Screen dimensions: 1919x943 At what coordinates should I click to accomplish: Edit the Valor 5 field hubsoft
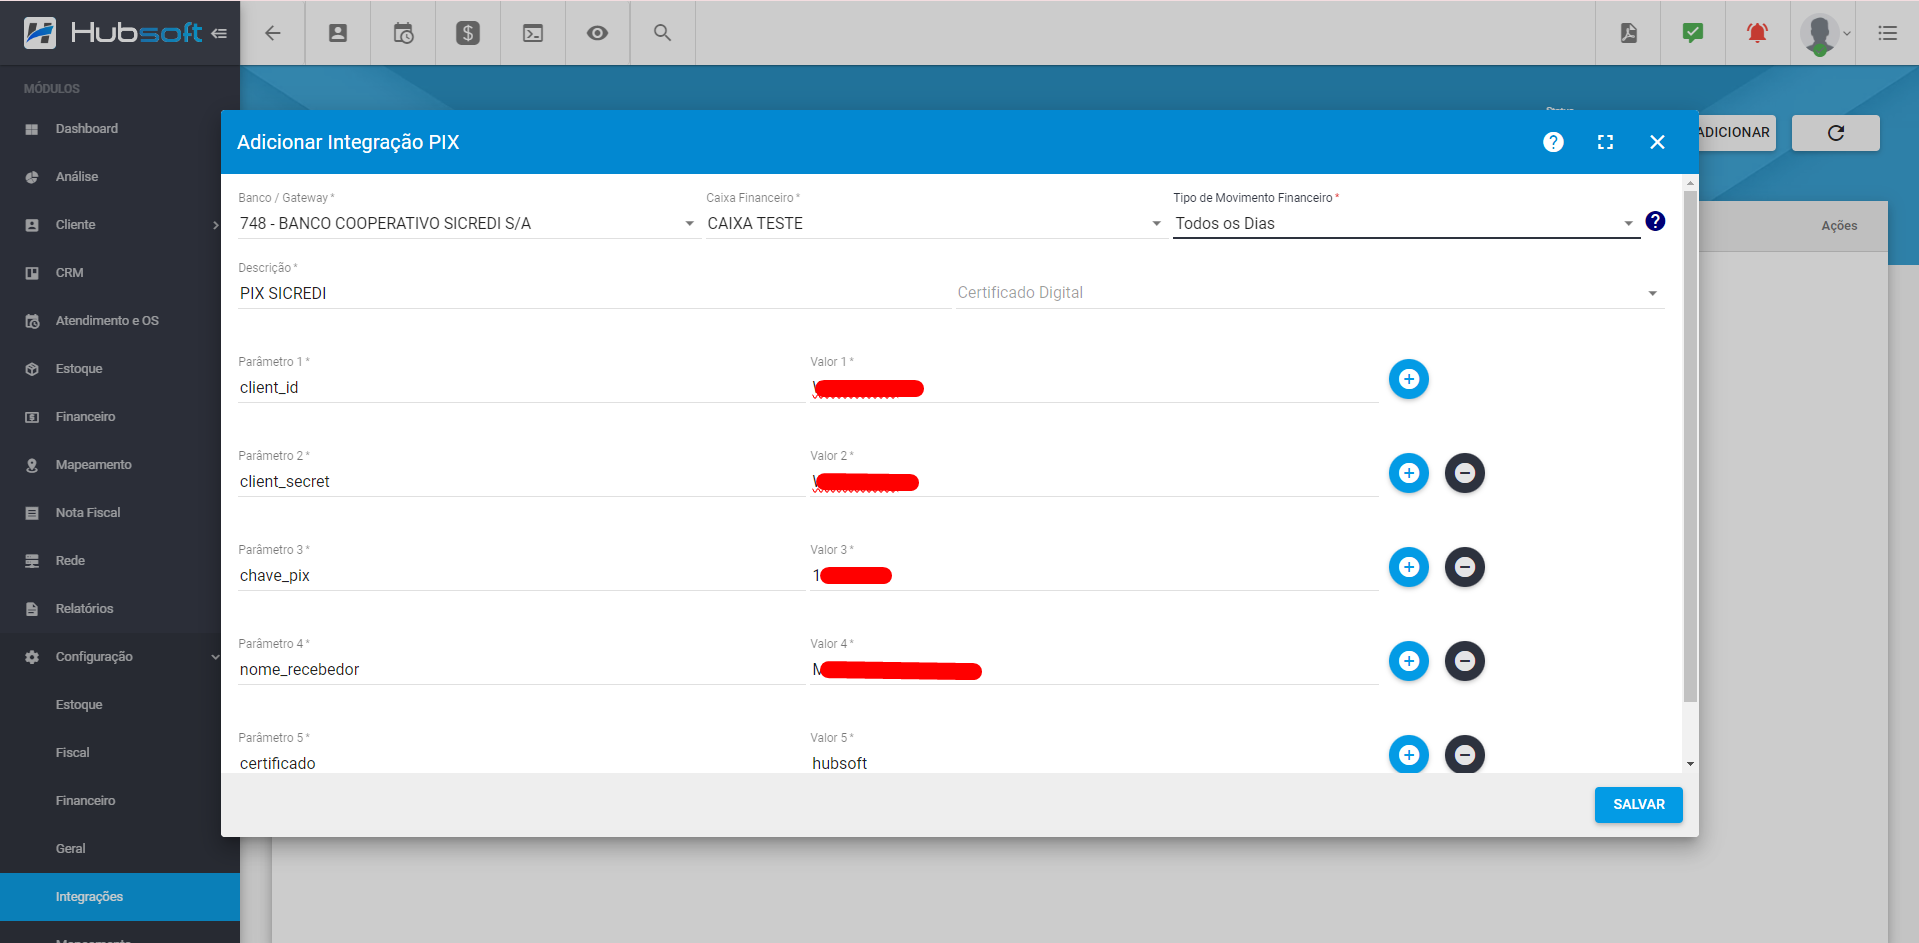click(1094, 763)
